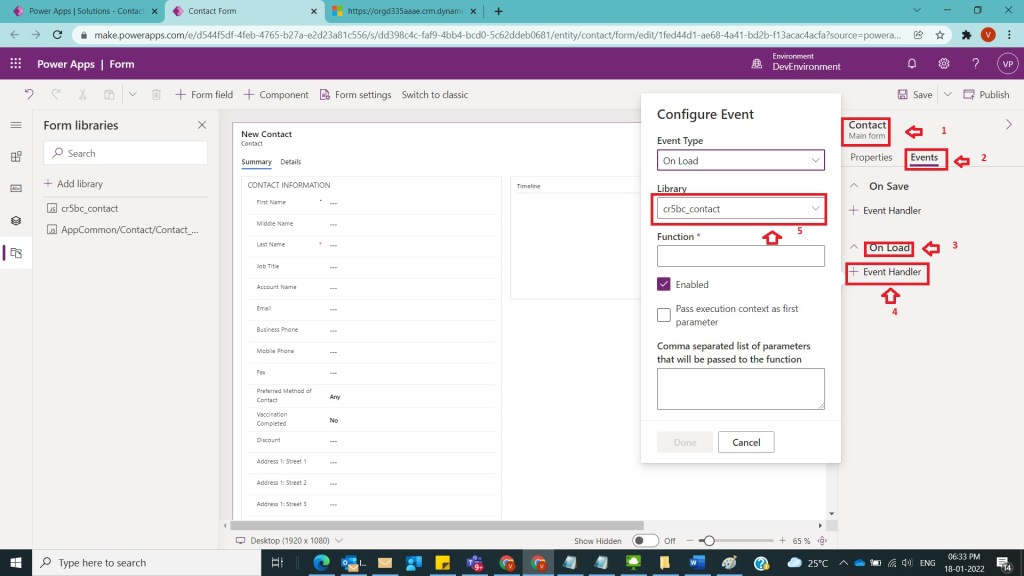This screenshot has height=576, width=1024.
Task: Click the app launcher waffle icon
Action: click(x=15, y=64)
